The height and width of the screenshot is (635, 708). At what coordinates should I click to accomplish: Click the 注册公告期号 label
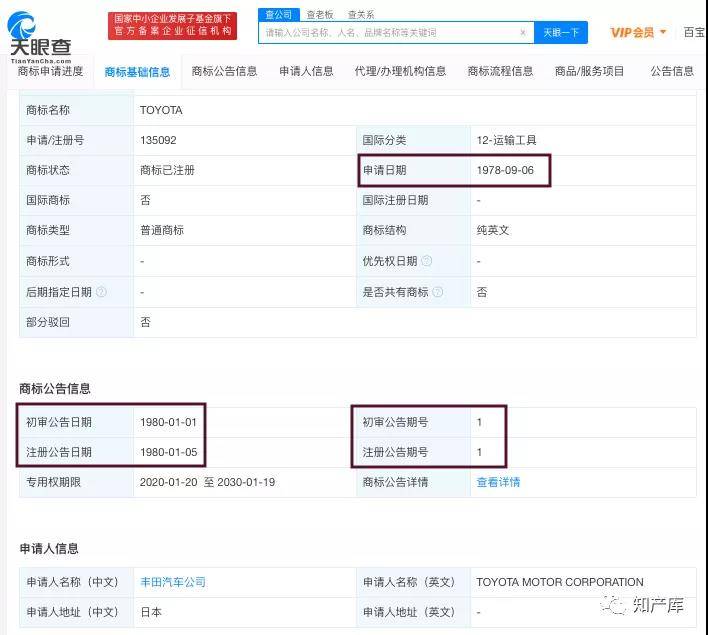395,452
